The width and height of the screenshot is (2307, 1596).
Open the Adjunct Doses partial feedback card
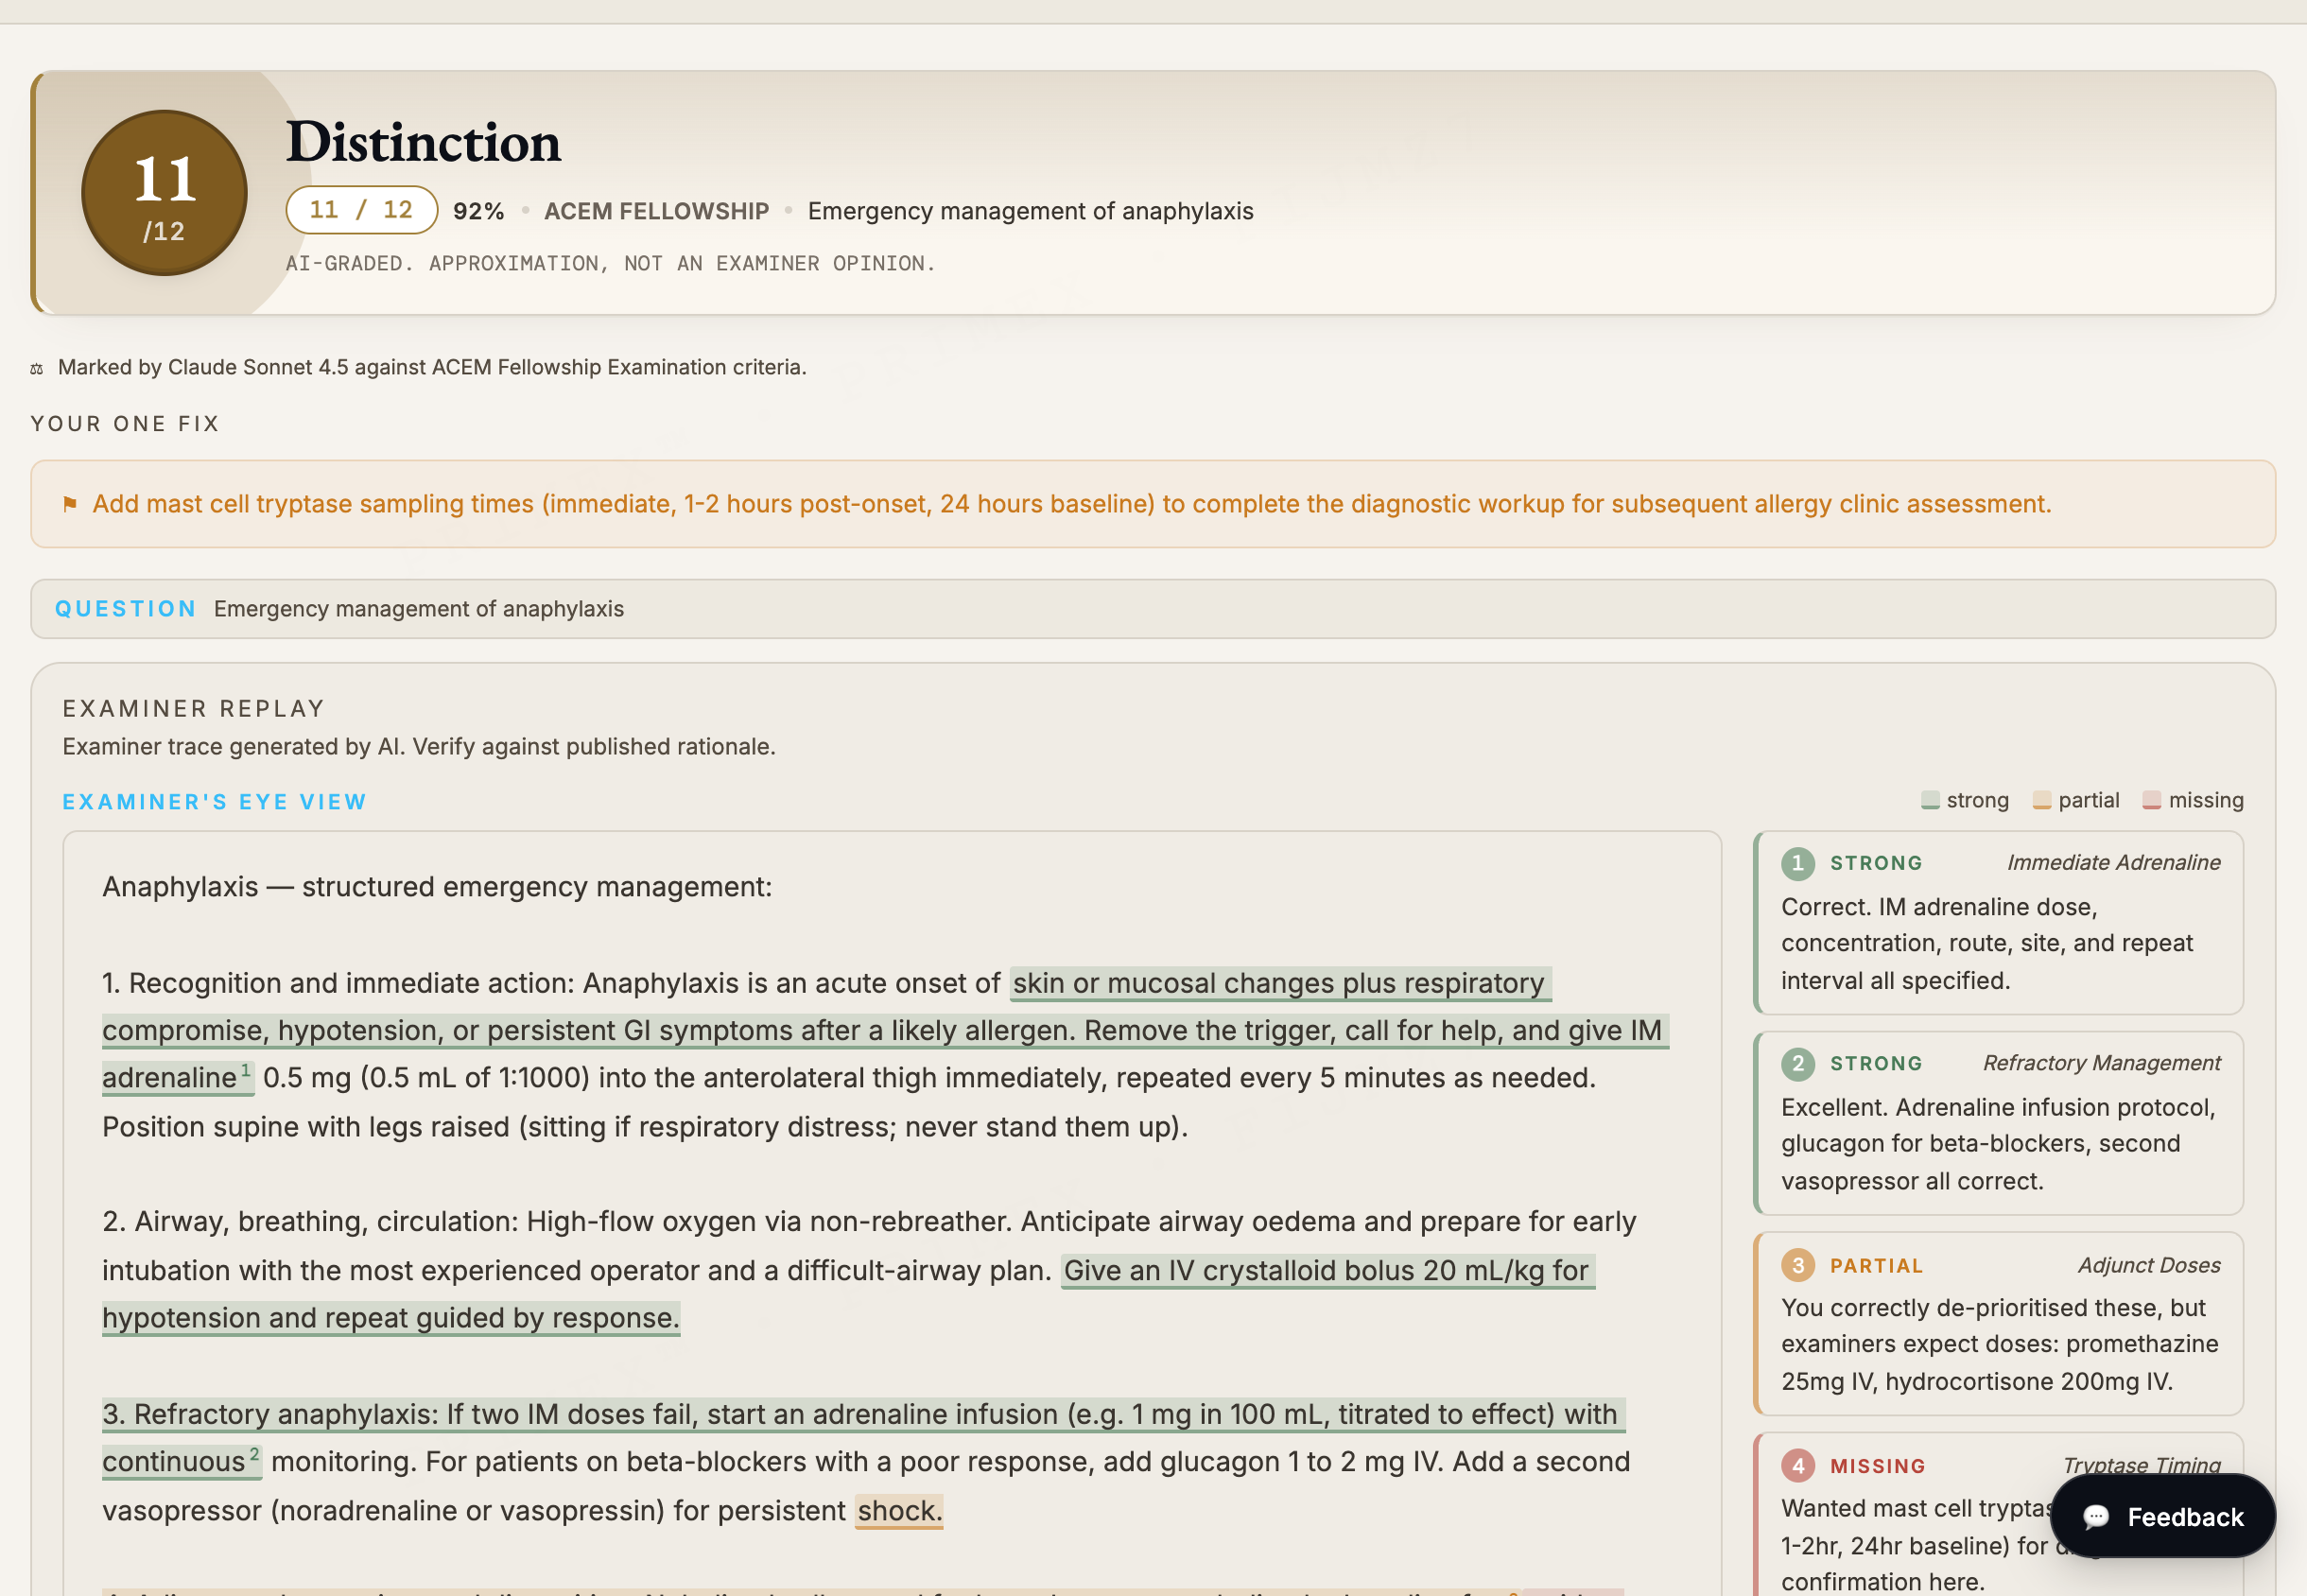click(x=1998, y=1324)
